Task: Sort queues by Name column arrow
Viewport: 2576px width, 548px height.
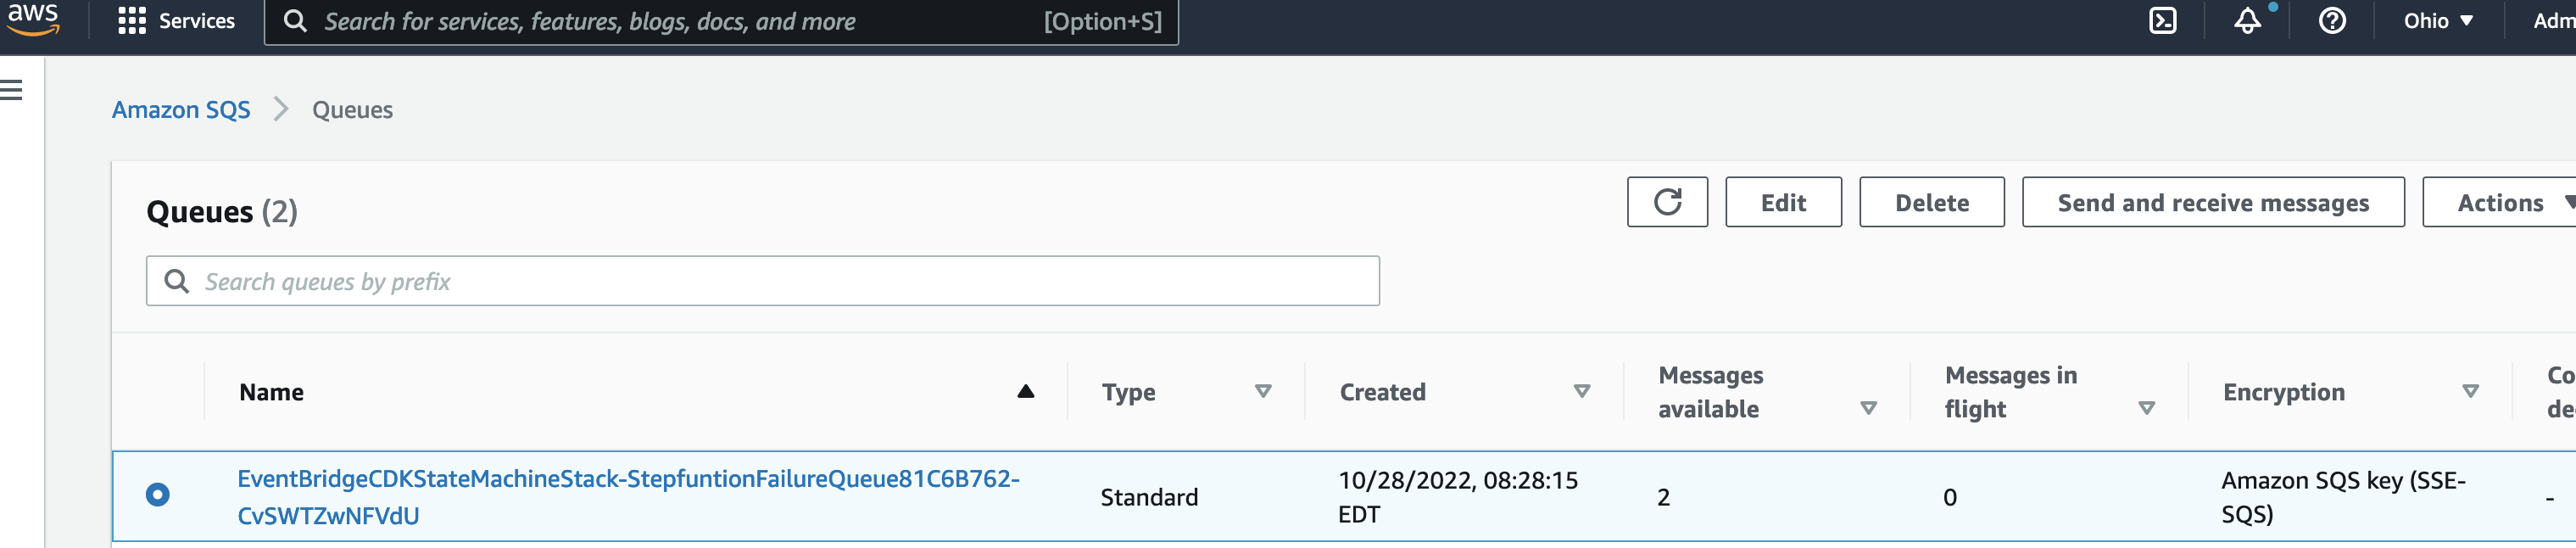Action: point(1025,391)
